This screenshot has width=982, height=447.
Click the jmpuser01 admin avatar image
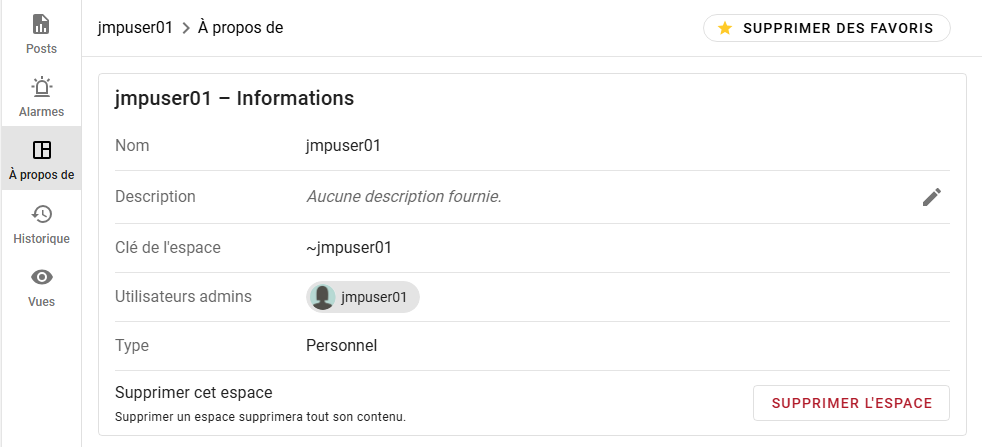point(322,297)
